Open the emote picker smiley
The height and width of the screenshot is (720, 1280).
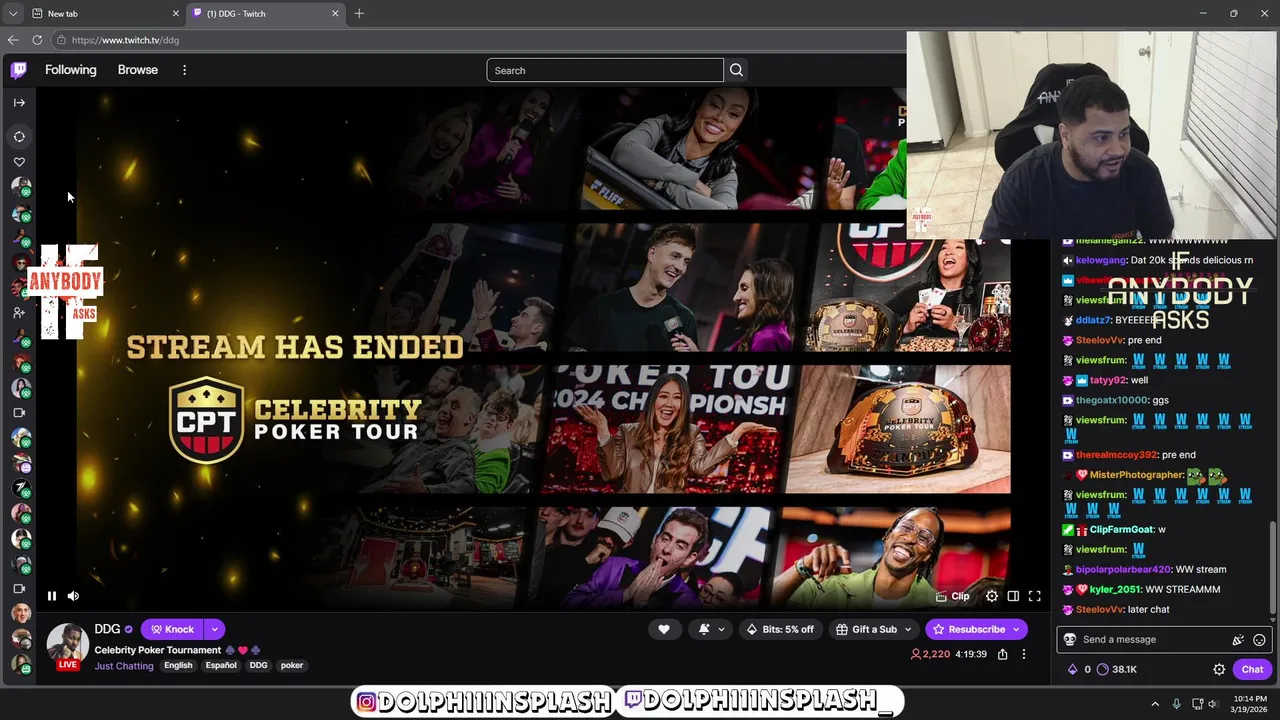pos(1259,639)
